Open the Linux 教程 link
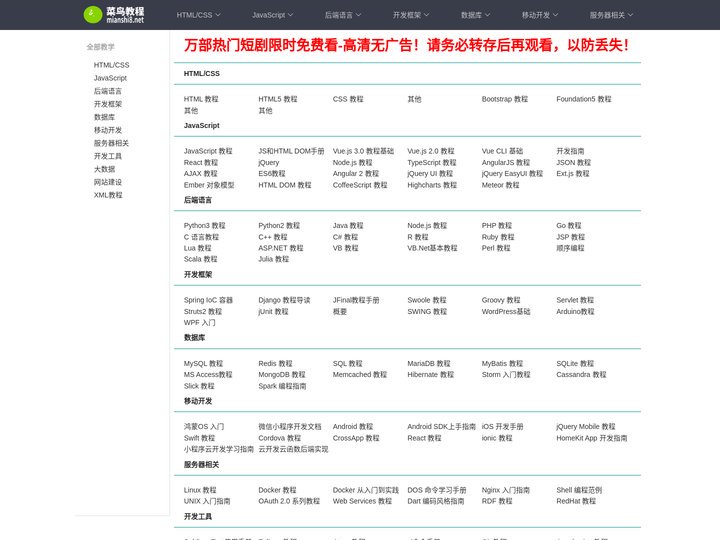The image size is (720, 540). [x=200, y=490]
